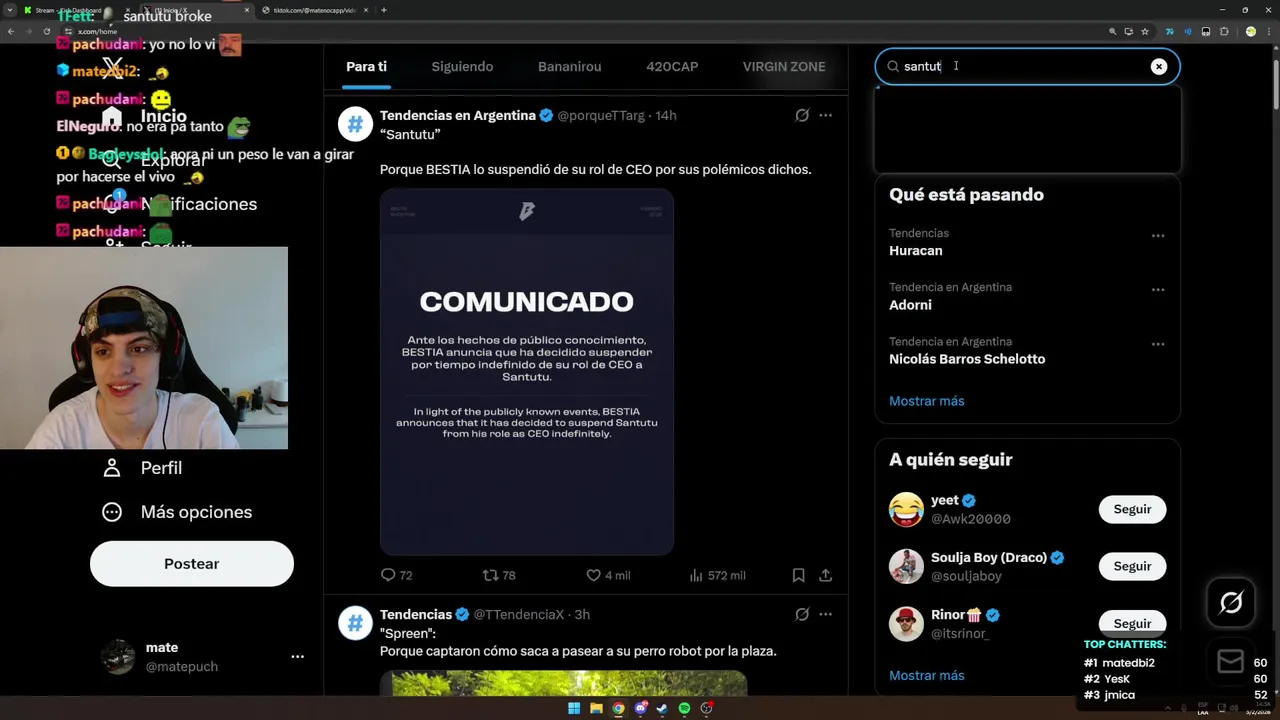Open the more options menu on the Santutu post
Image resolution: width=1280 pixels, height=720 pixels.
(825, 115)
